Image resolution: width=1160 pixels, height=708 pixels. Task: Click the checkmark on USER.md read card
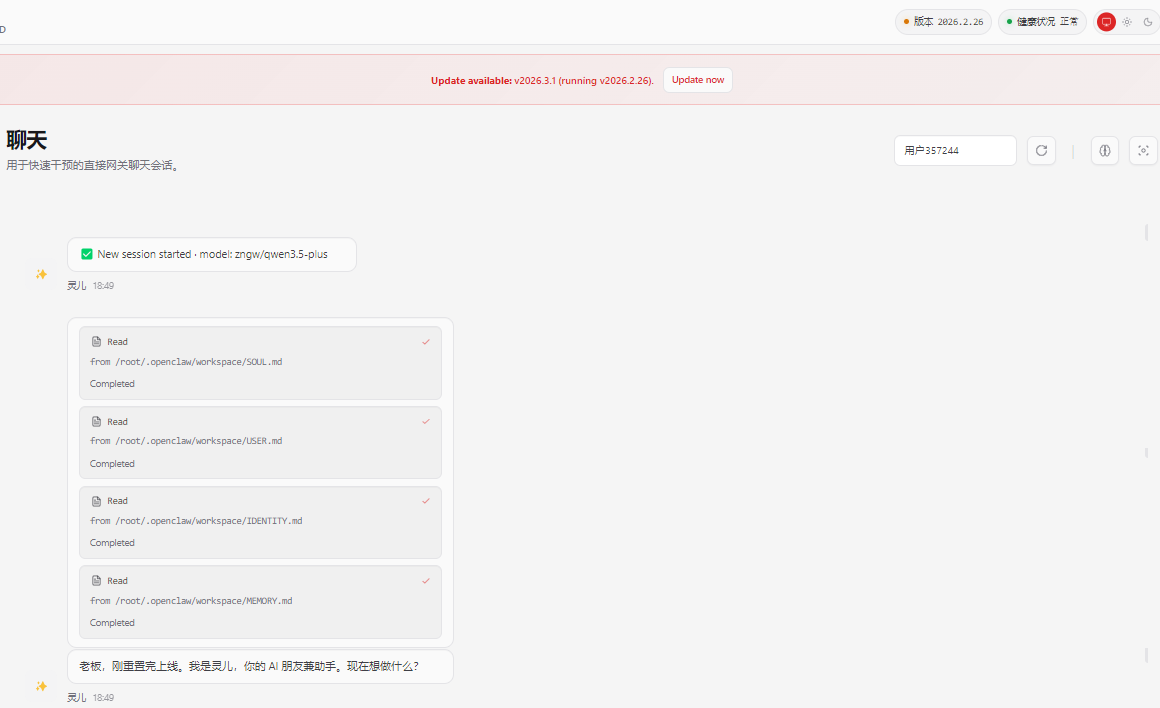pos(426,421)
